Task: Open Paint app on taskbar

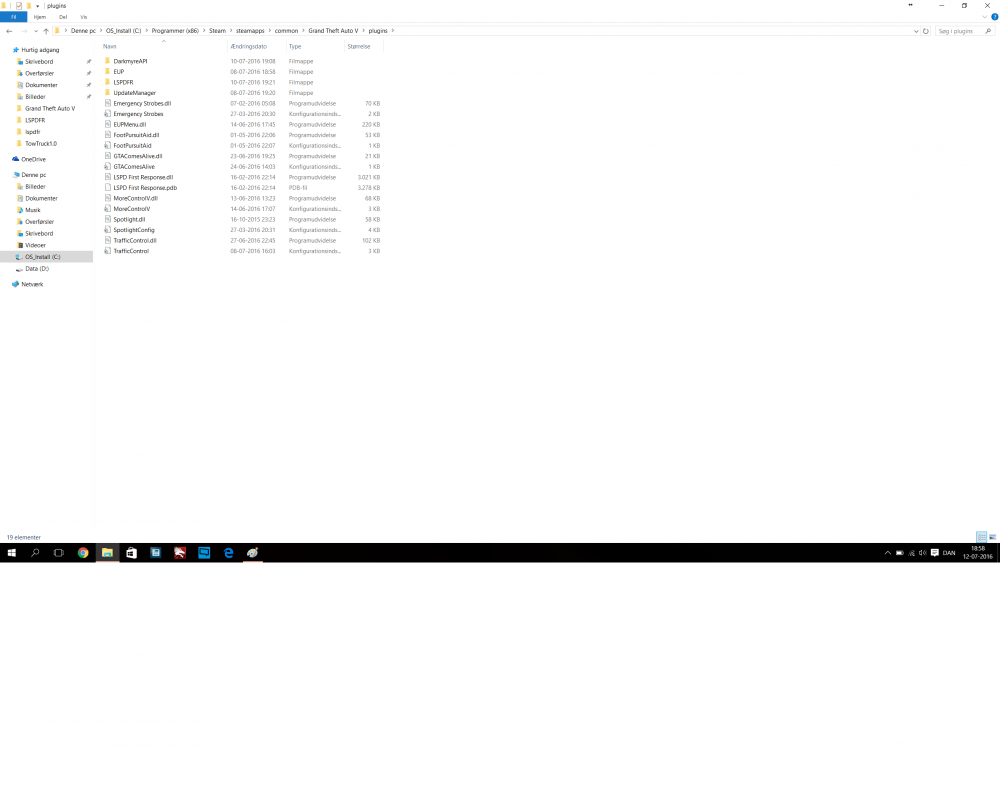Action: pyautogui.click(x=253, y=553)
